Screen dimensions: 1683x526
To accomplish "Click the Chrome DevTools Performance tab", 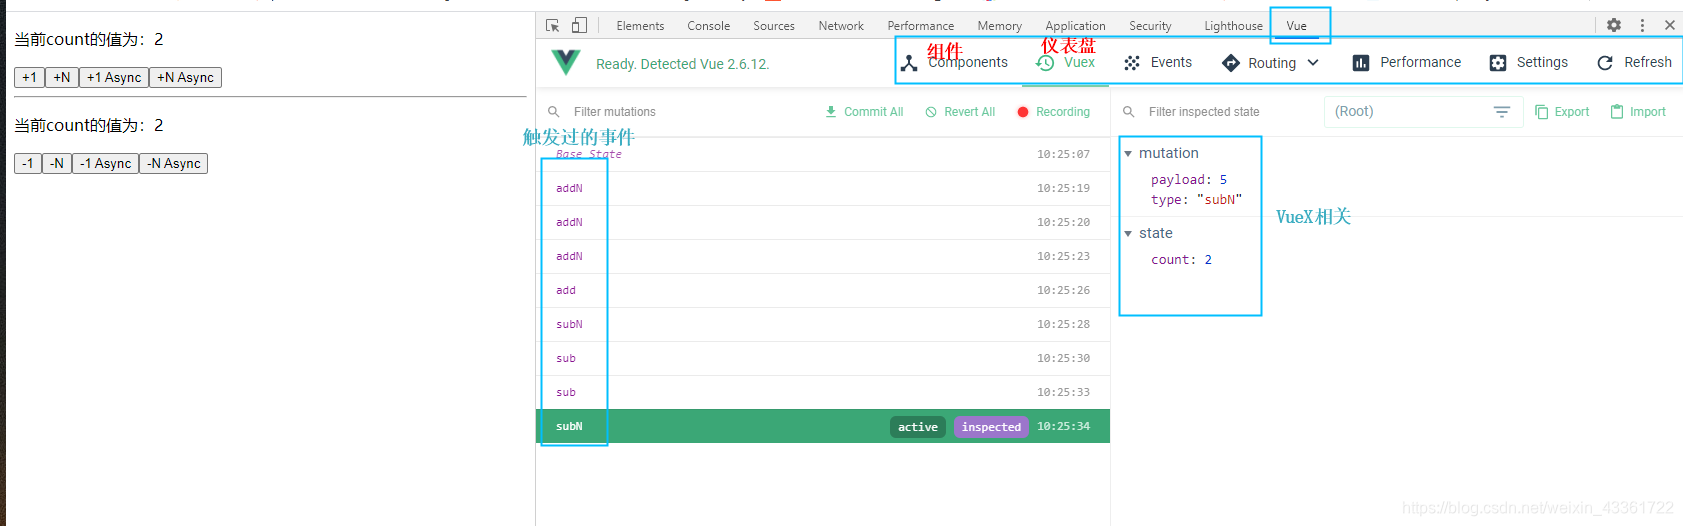I will pyautogui.click(x=921, y=26).
